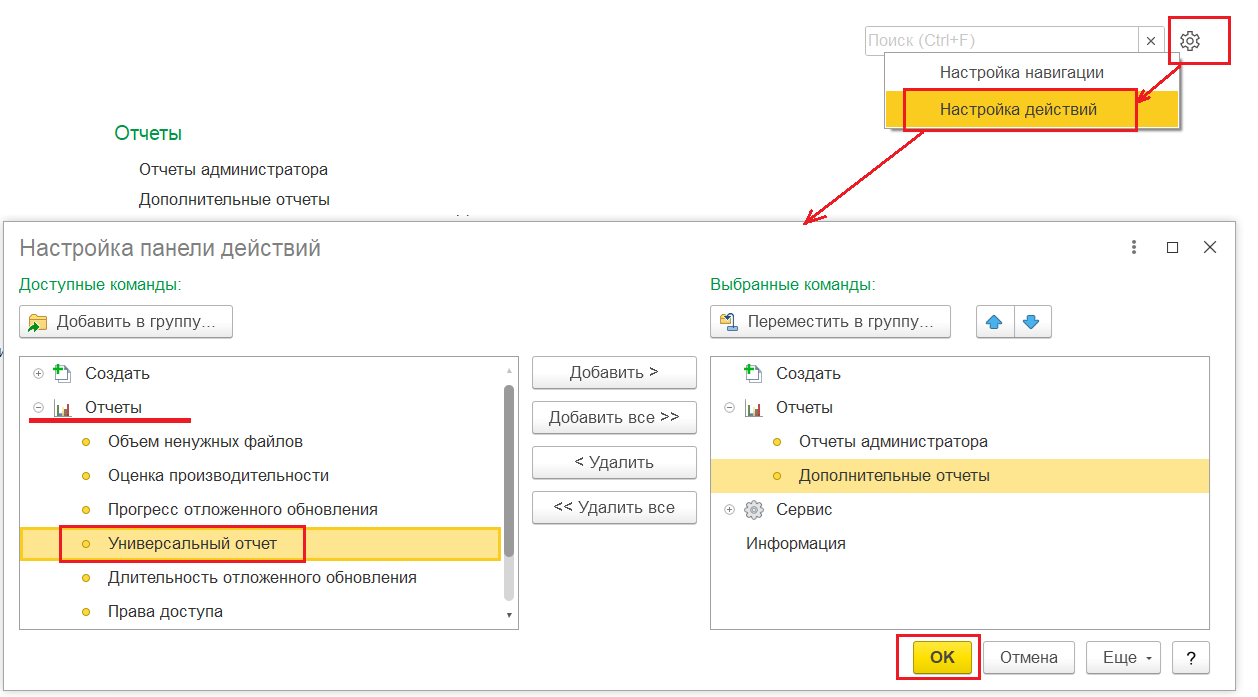
Task: Click the Отчеты chart icon in available commands
Action: click(63, 408)
